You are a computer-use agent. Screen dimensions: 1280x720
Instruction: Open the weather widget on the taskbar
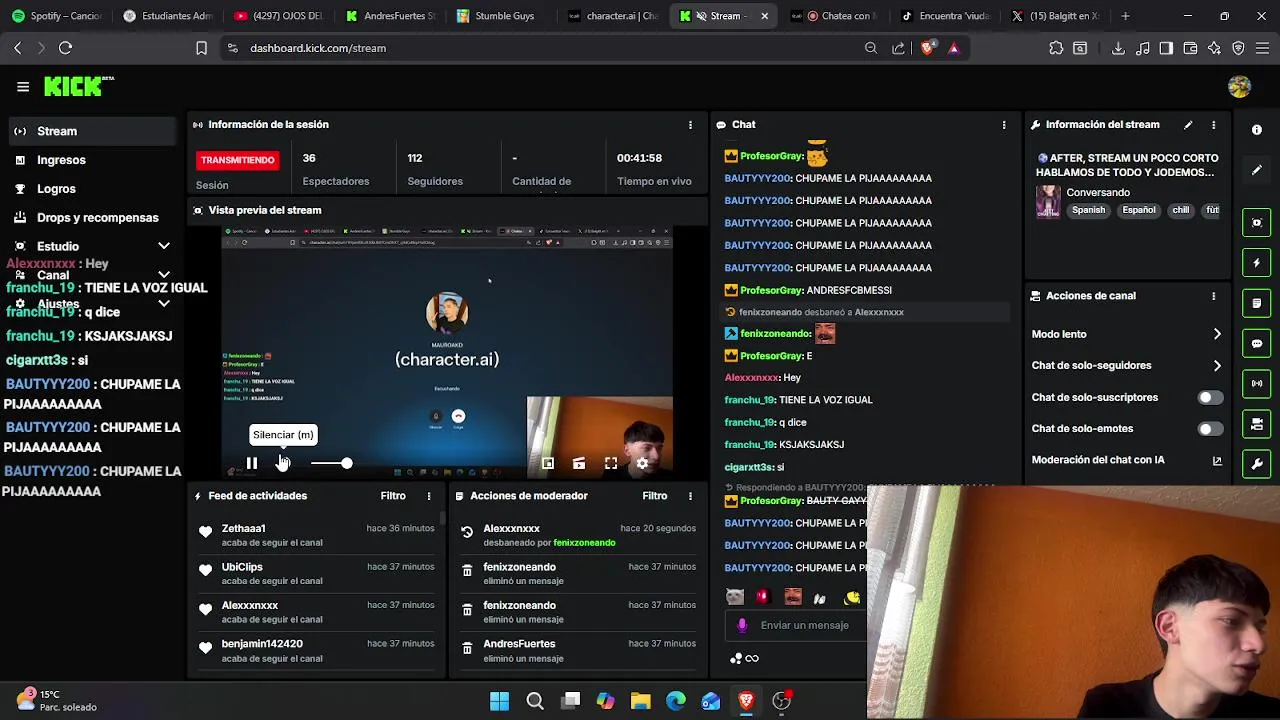[56, 700]
